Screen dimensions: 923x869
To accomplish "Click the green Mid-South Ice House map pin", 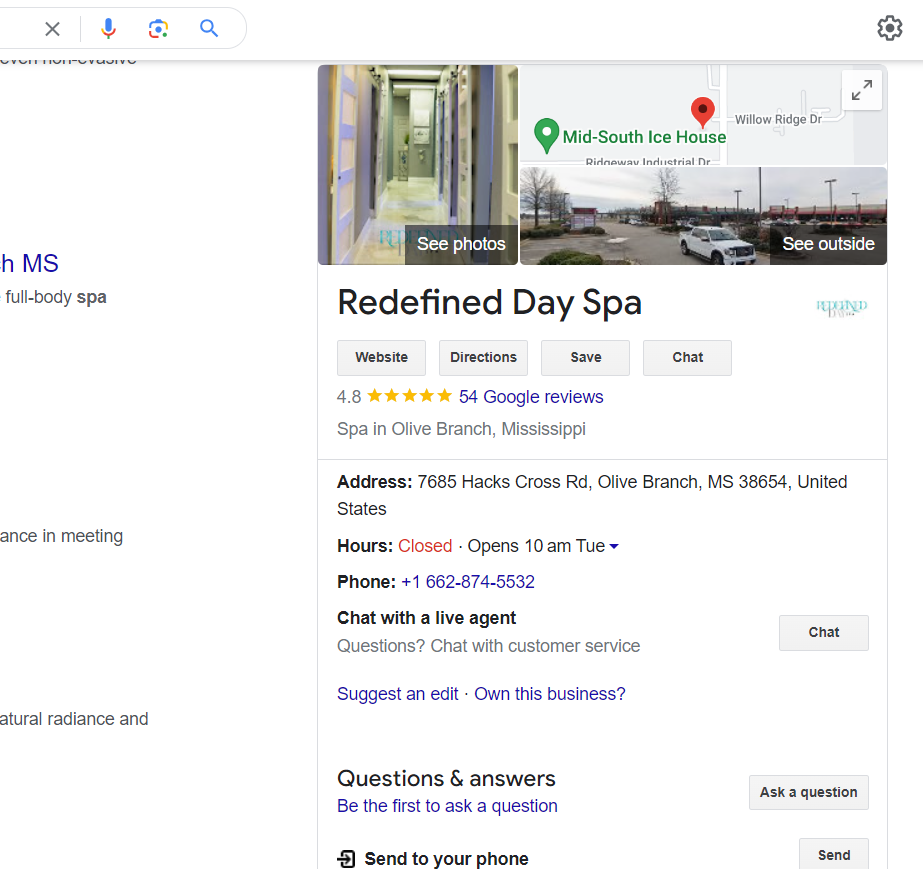I will click(546, 131).
